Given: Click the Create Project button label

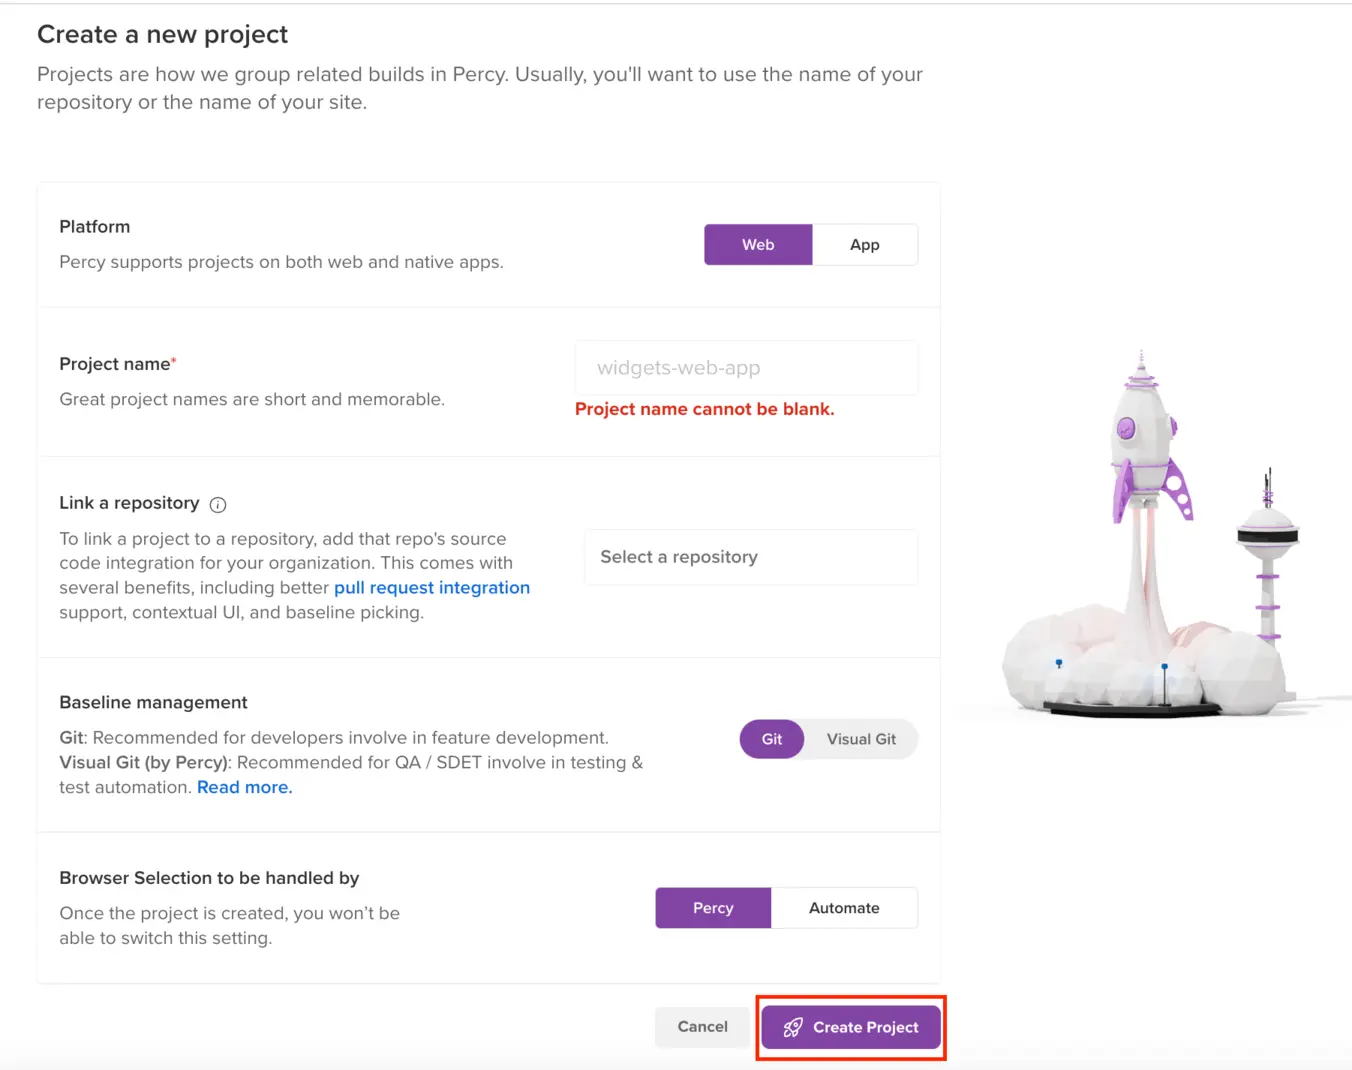Looking at the screenshot, I should pos(865,1028).
